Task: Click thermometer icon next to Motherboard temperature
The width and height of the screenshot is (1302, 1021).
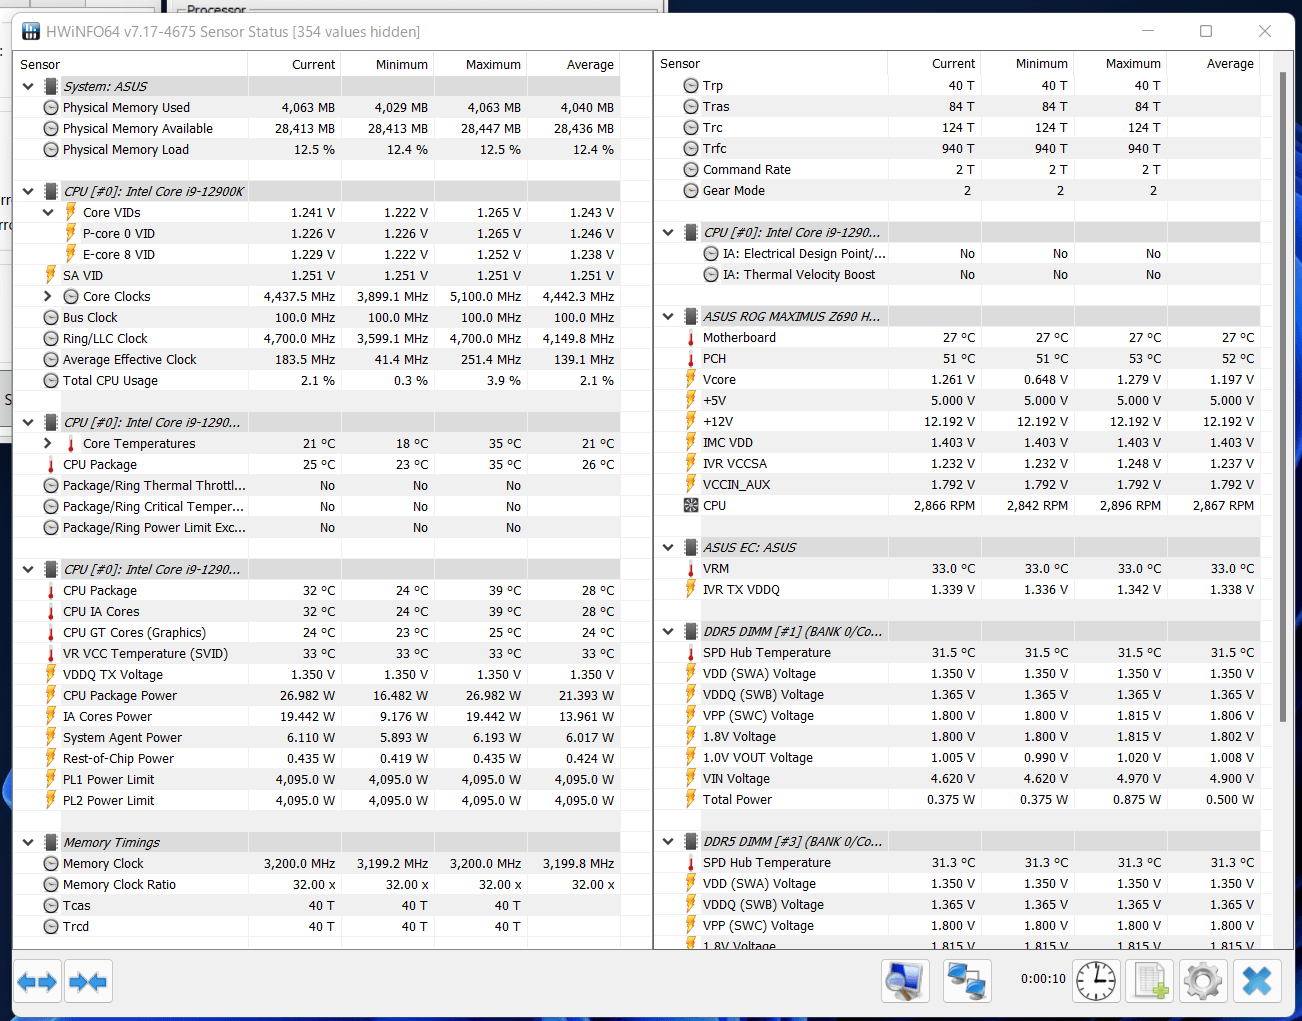Action: pyautogui.click(x=691, y=337)
